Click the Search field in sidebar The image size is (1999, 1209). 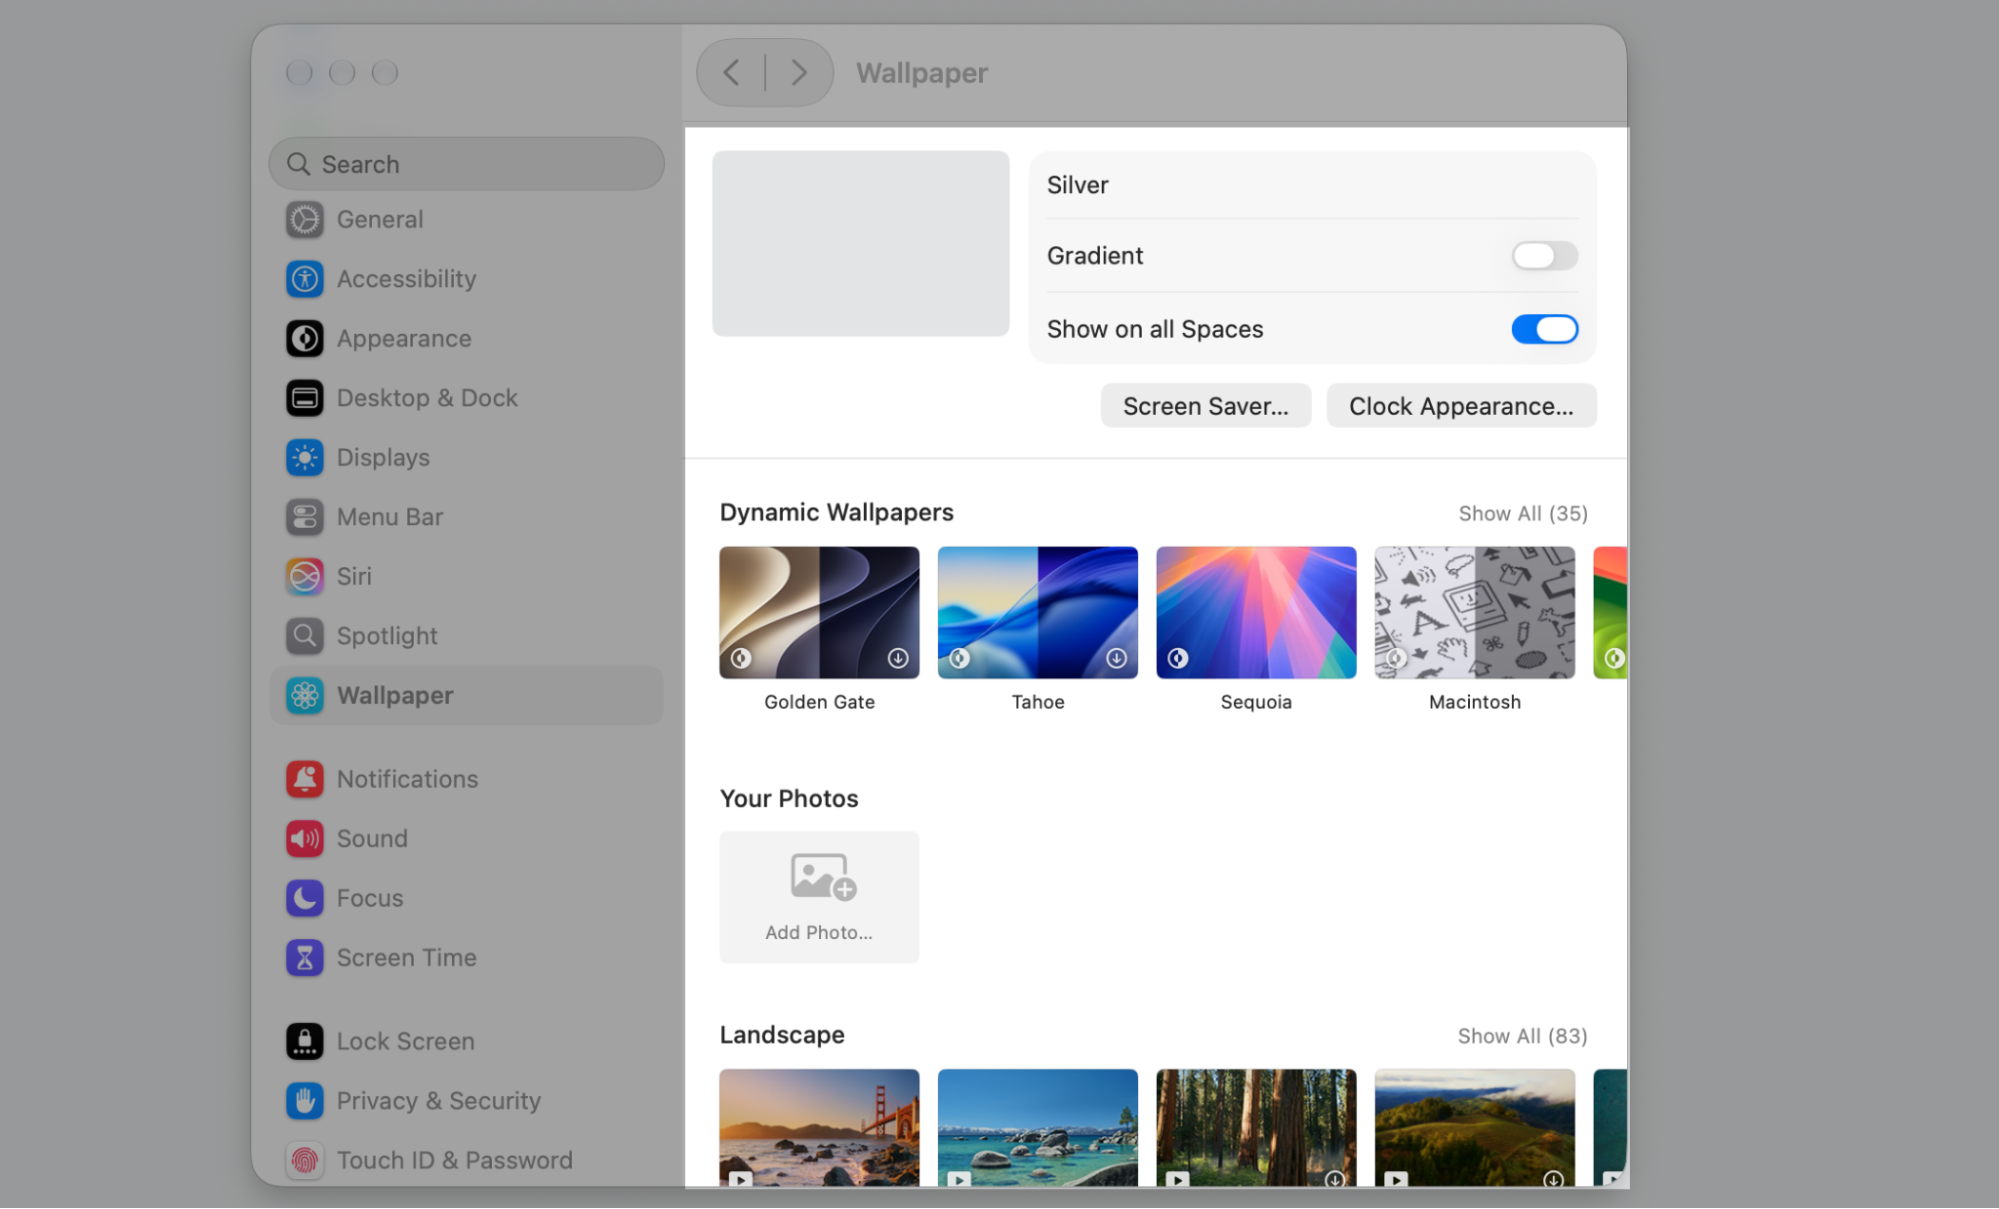[466, 164]
